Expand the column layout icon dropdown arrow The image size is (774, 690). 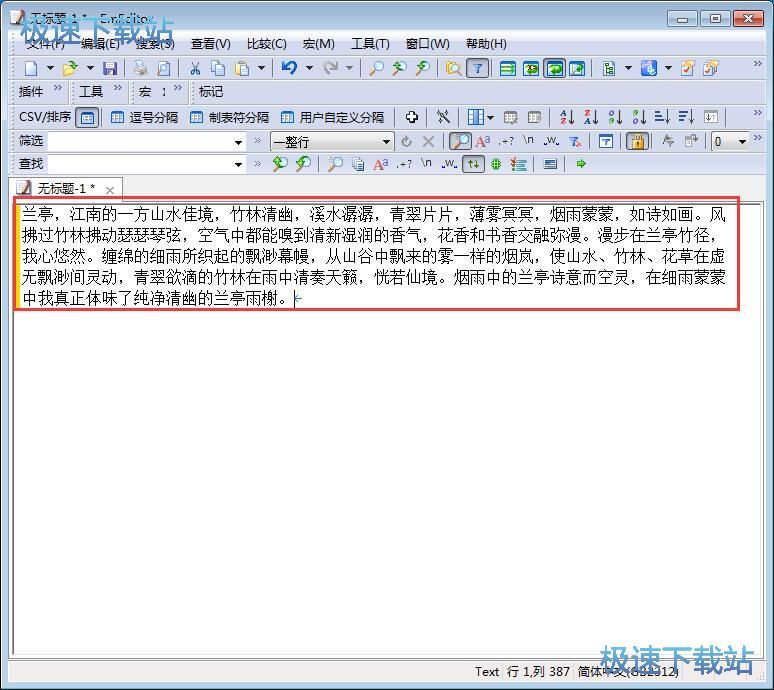point(490,117)
